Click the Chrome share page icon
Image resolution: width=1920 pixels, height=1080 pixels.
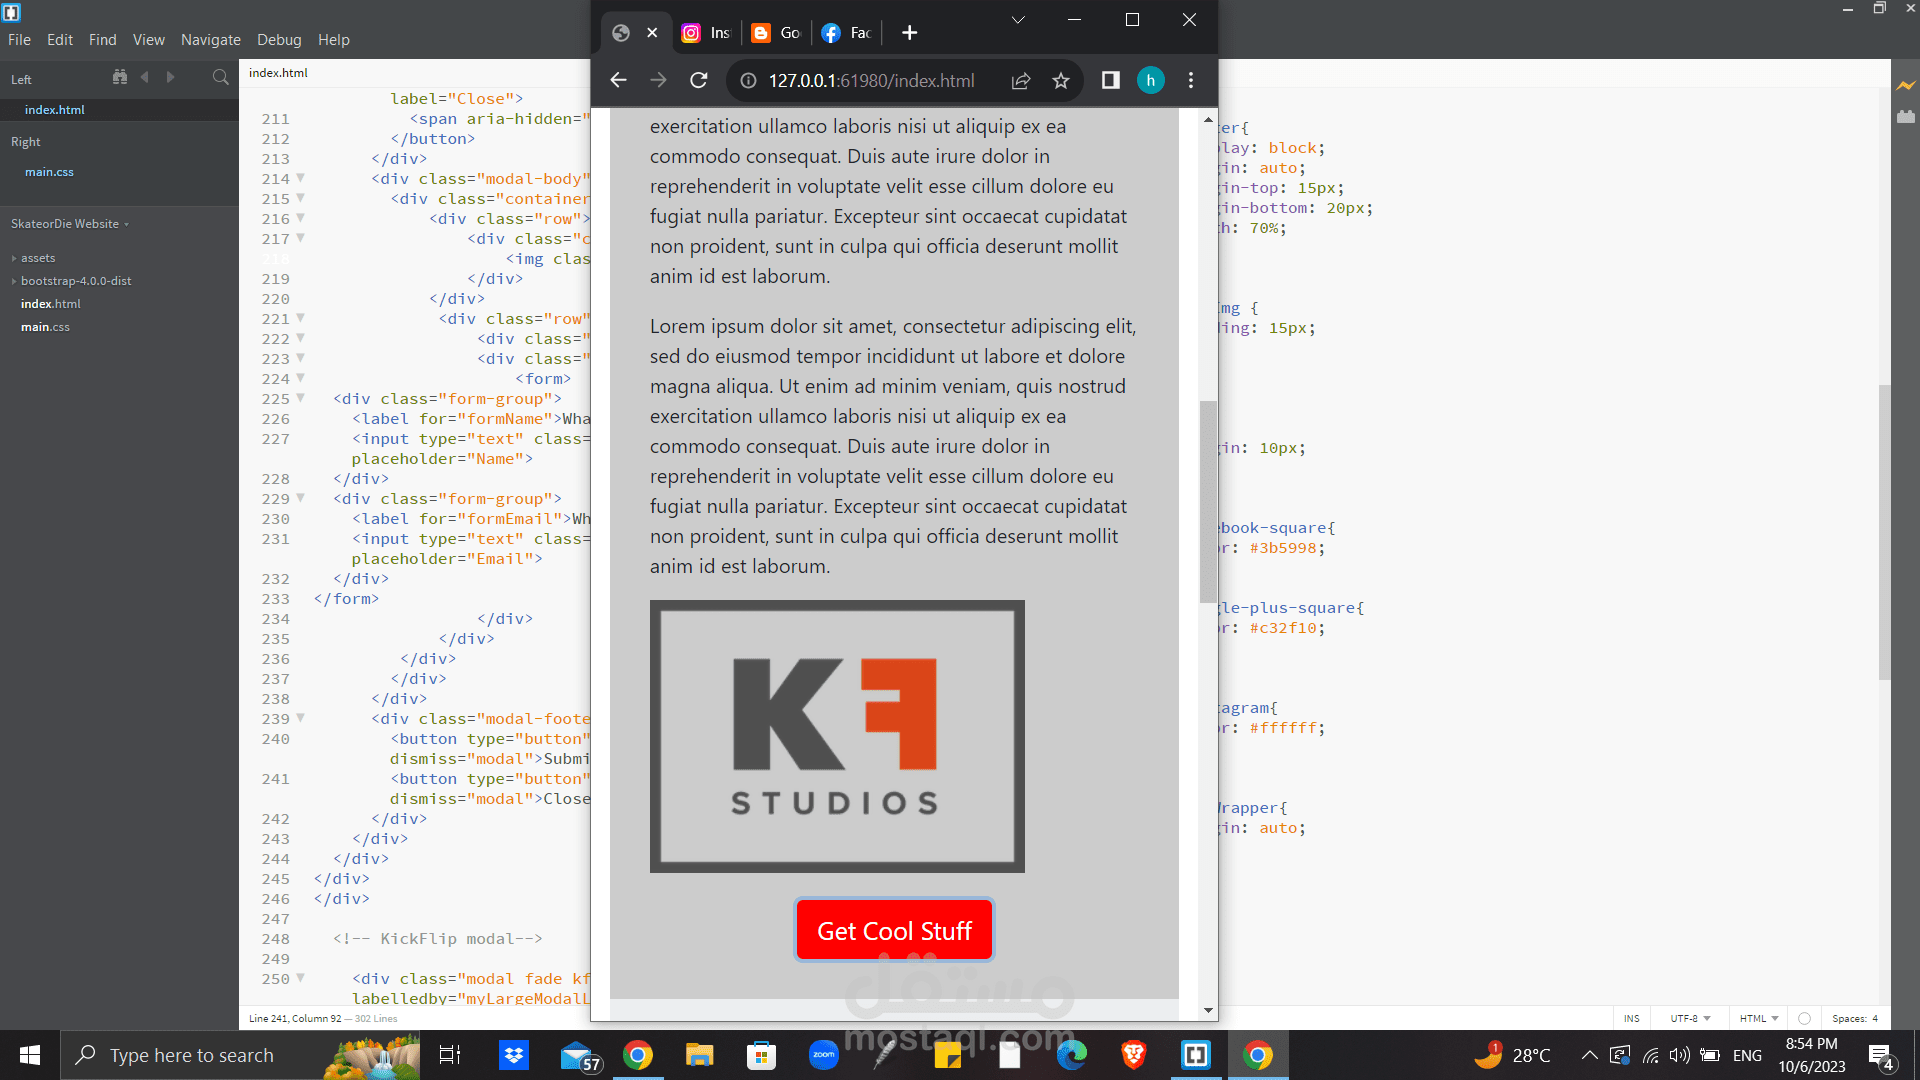1021,81
